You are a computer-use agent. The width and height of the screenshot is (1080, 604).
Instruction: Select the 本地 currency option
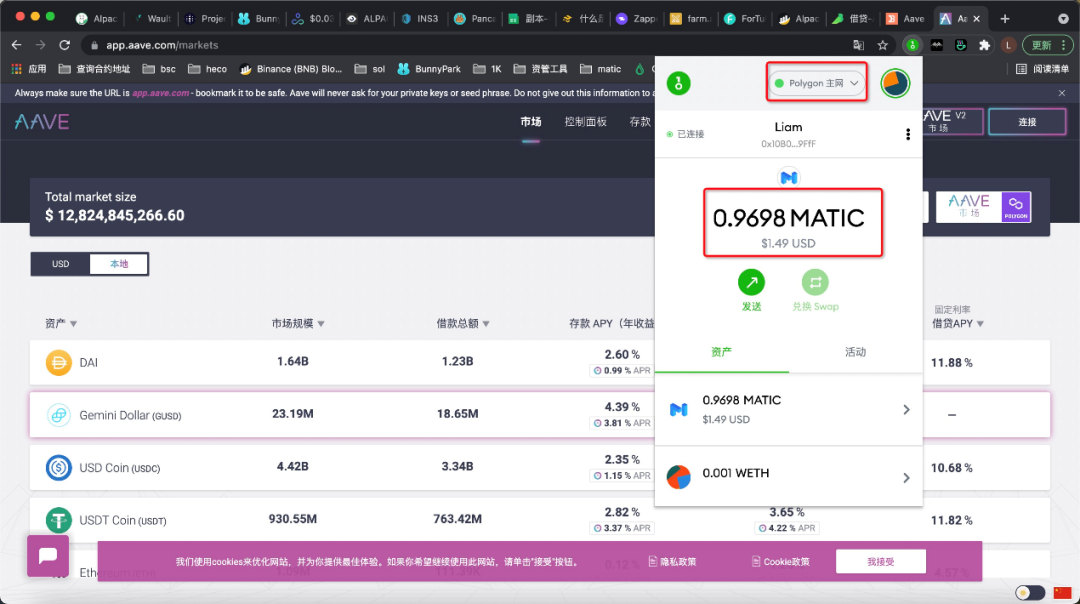click(118, 263)
